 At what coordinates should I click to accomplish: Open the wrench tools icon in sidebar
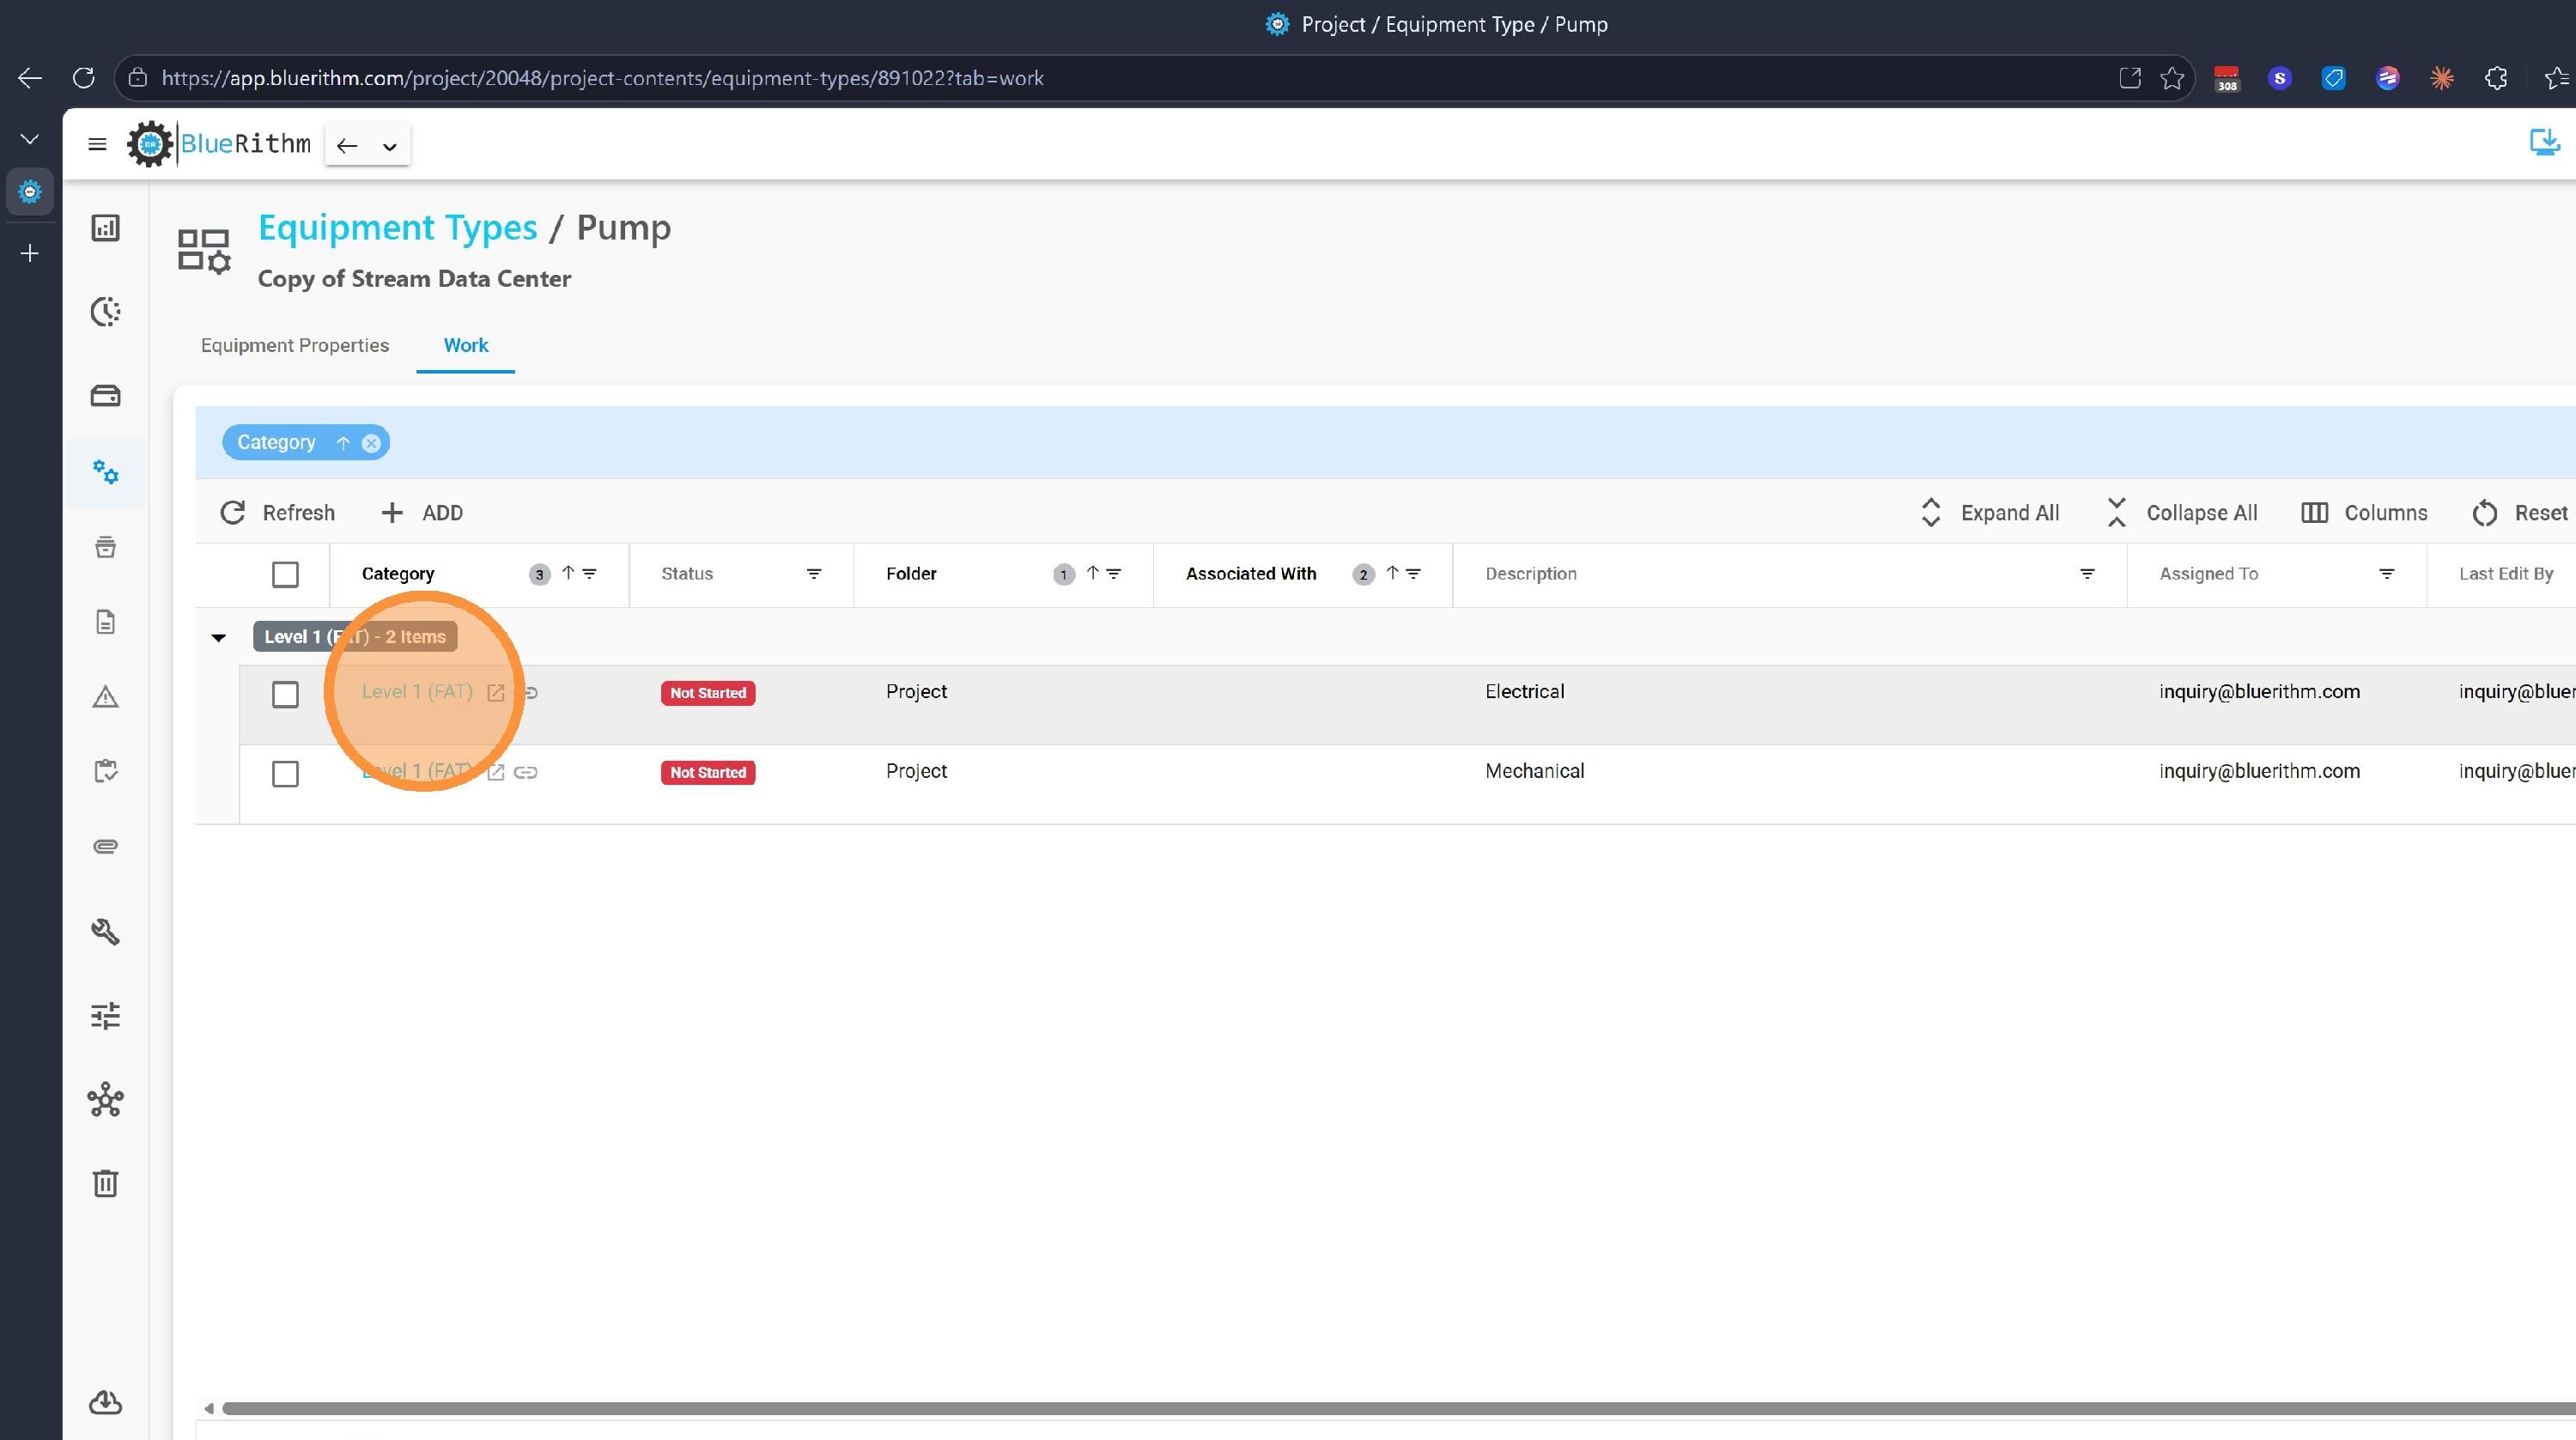(105, 932)
